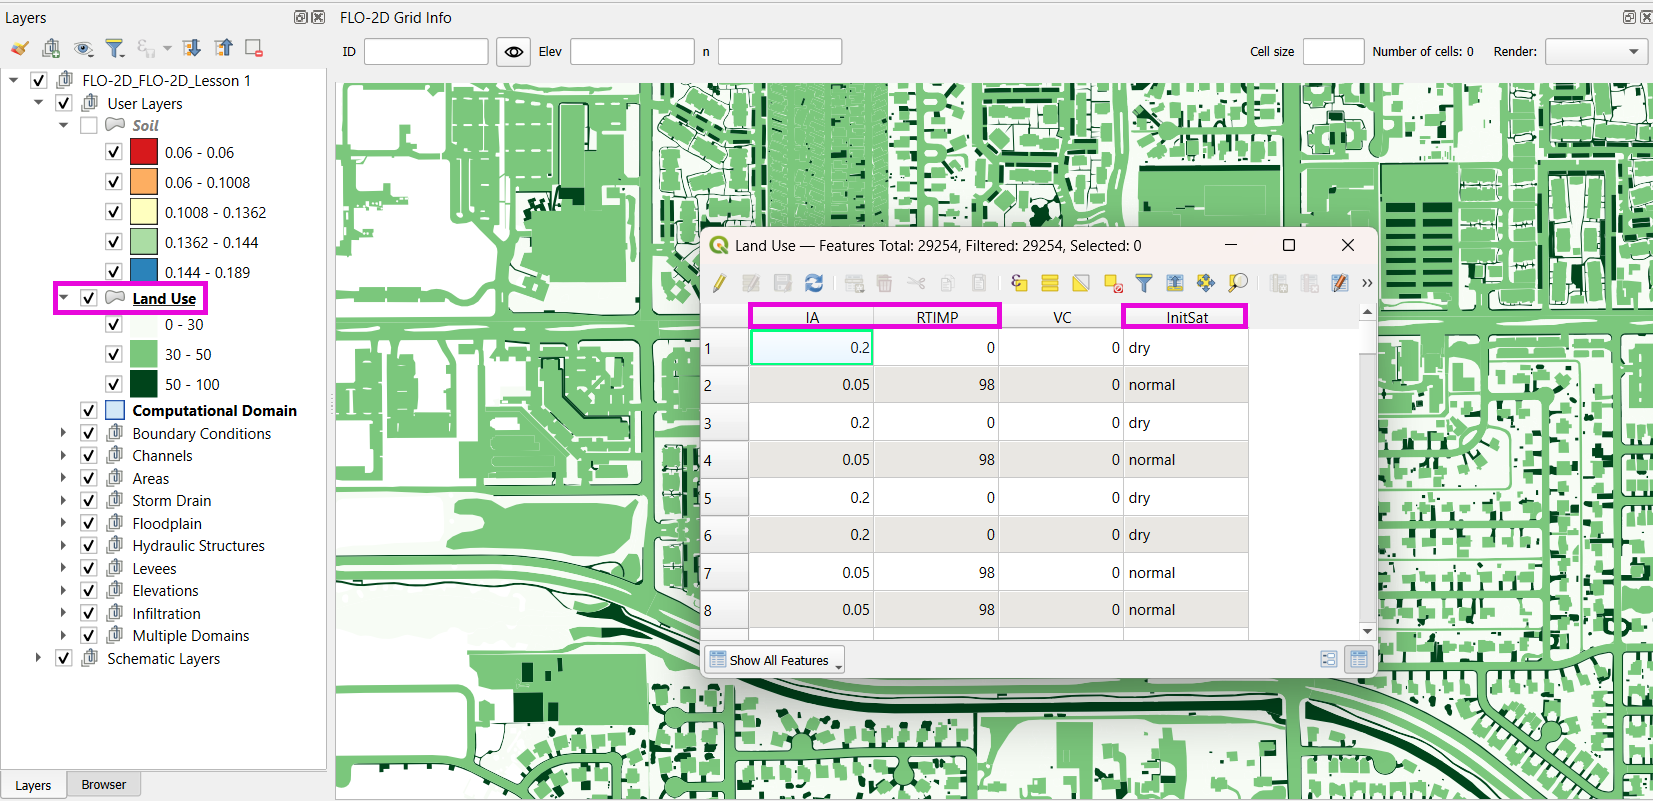Click the Add Group icon in Layers toolbar
This screenshot has width=1653, height=801.
pyautogui.click(x=51, y=48)
